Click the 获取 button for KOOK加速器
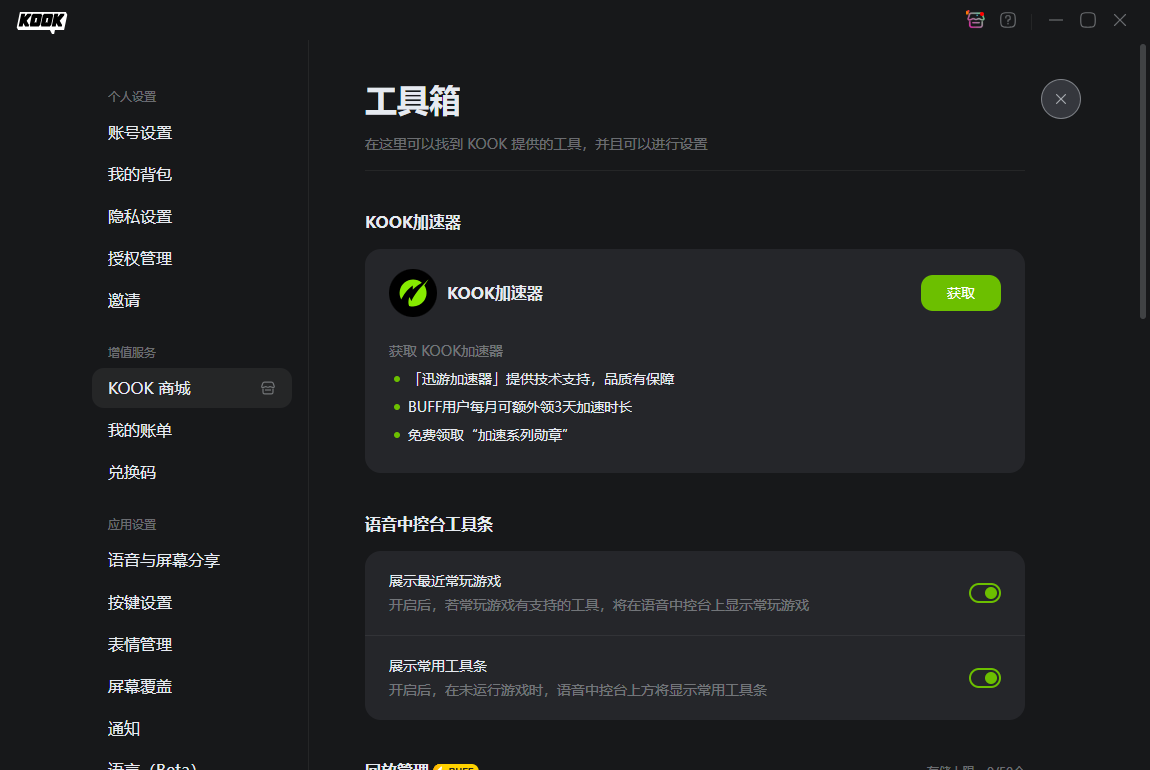The height and width of the screenshot is (770, 1150). point(960,293)
